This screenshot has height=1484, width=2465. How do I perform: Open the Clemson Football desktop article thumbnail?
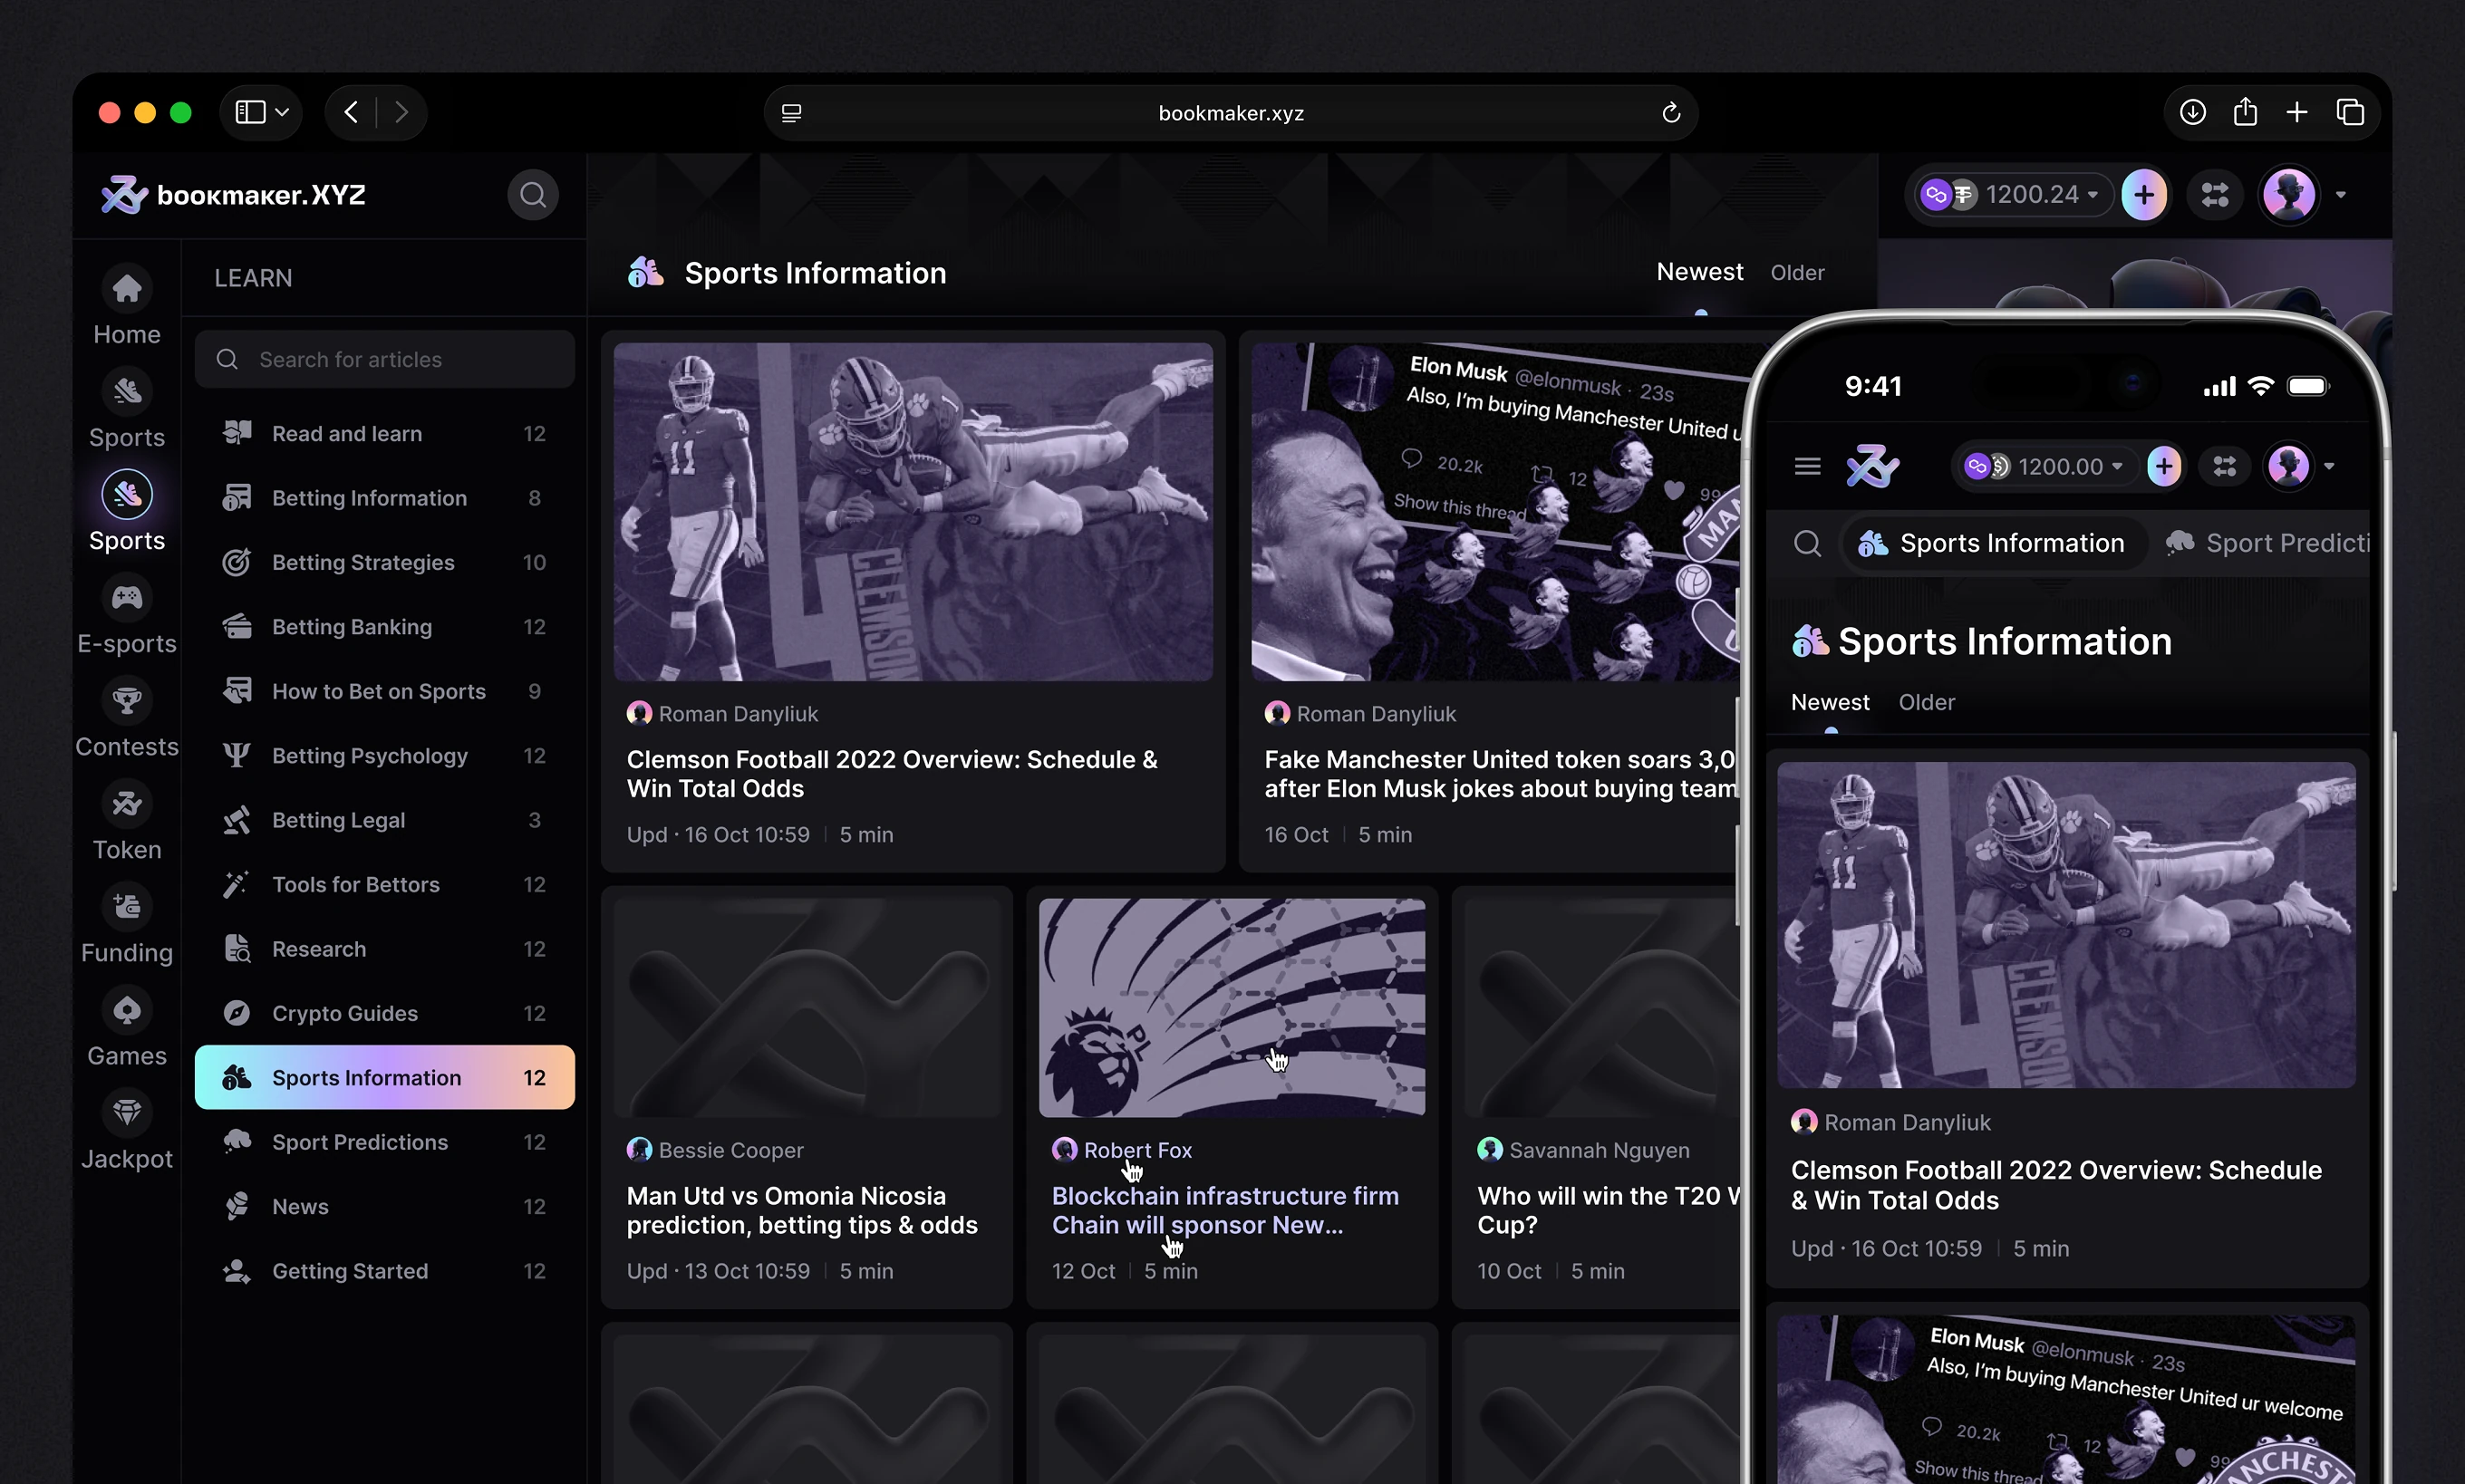912,512
